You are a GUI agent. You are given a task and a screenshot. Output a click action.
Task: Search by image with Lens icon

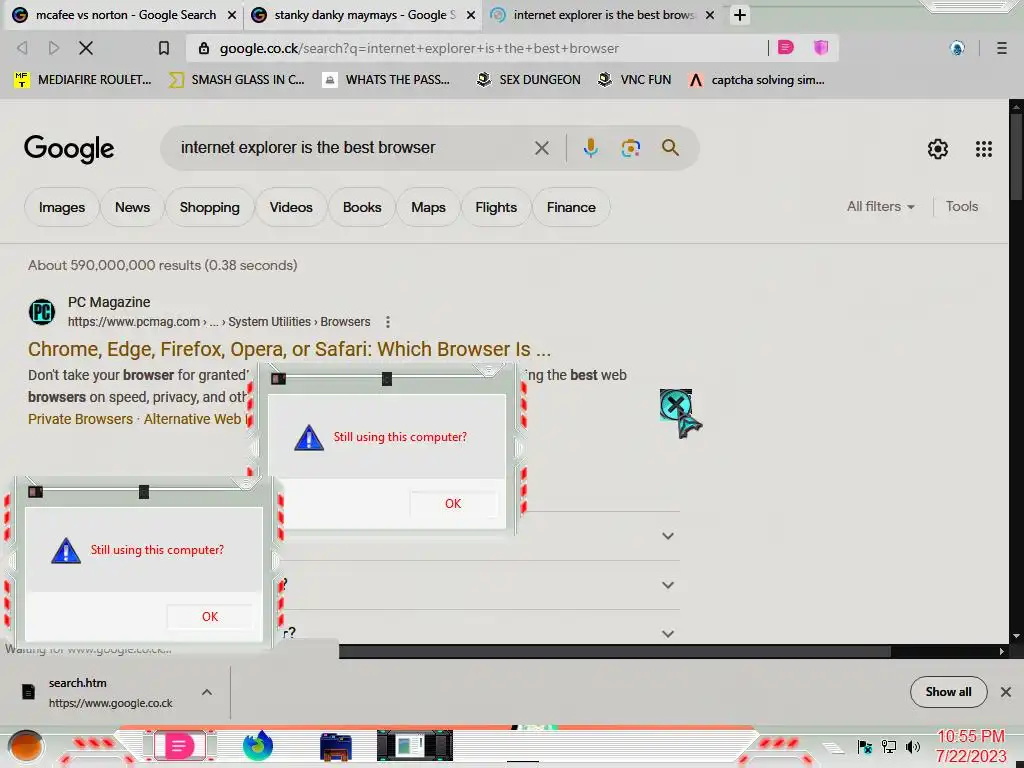click(x=630, y=148)
